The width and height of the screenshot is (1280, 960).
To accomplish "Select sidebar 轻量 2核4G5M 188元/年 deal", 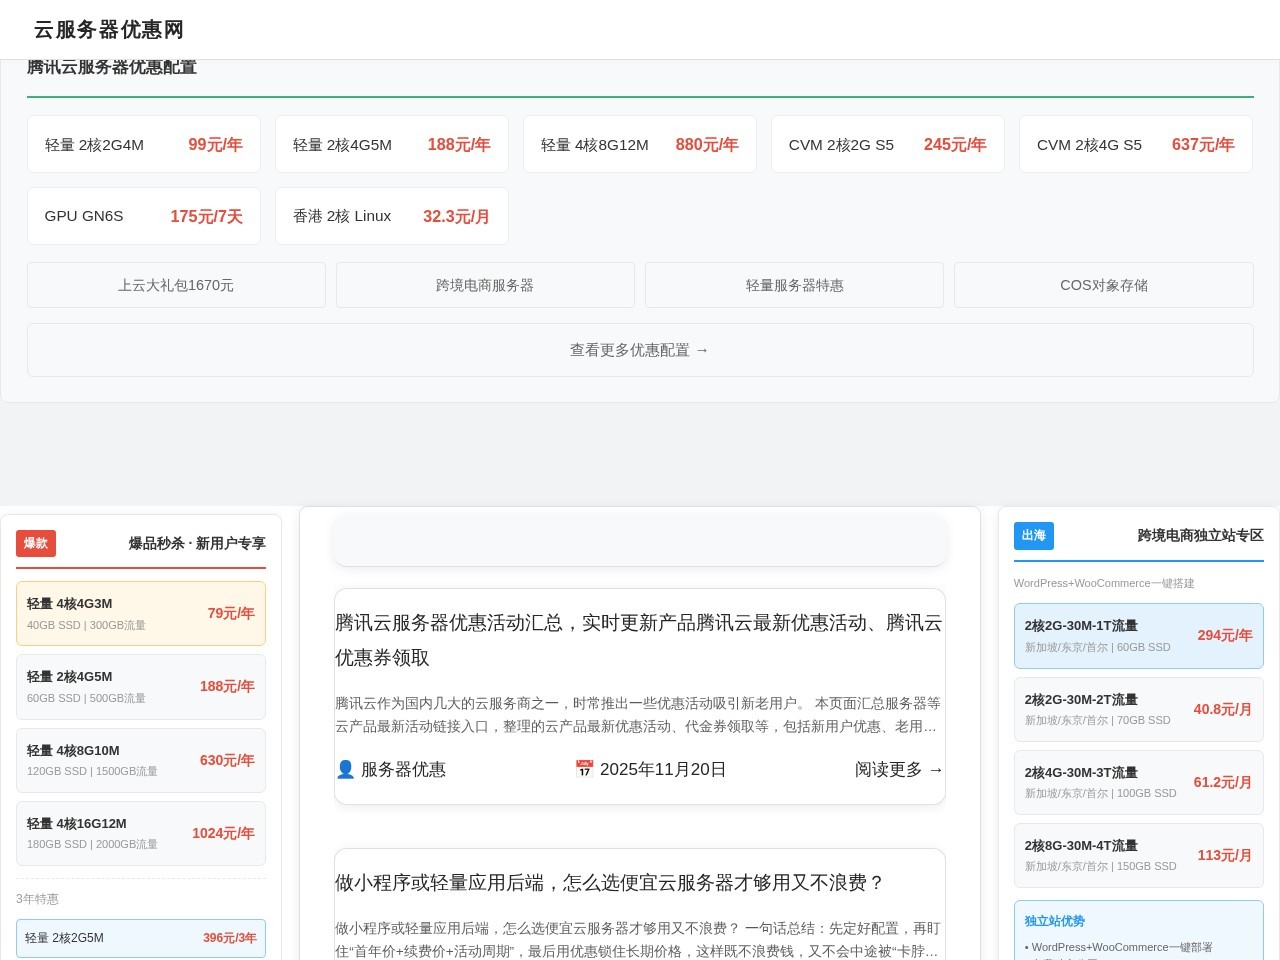I will (x=141, y=686).
